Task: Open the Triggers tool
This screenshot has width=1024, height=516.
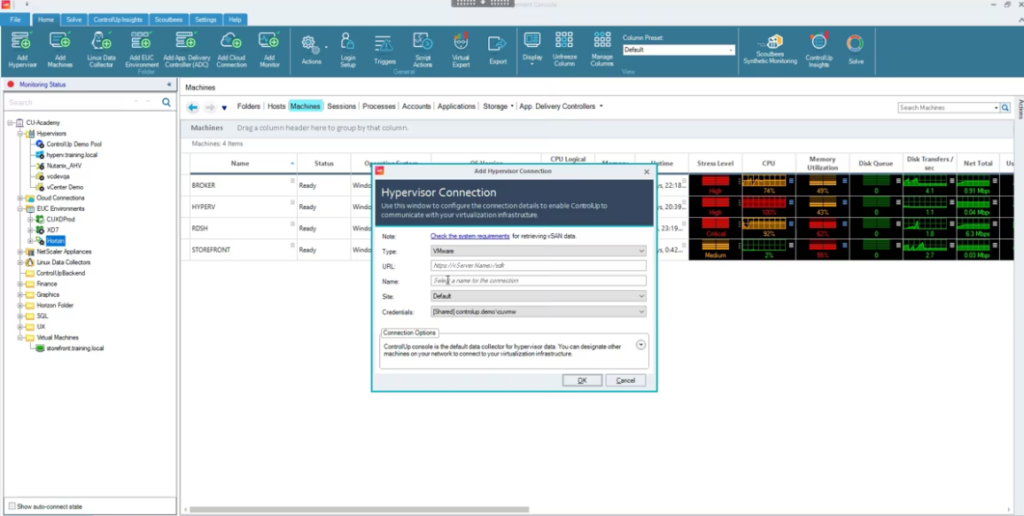Action: point(385,50)
